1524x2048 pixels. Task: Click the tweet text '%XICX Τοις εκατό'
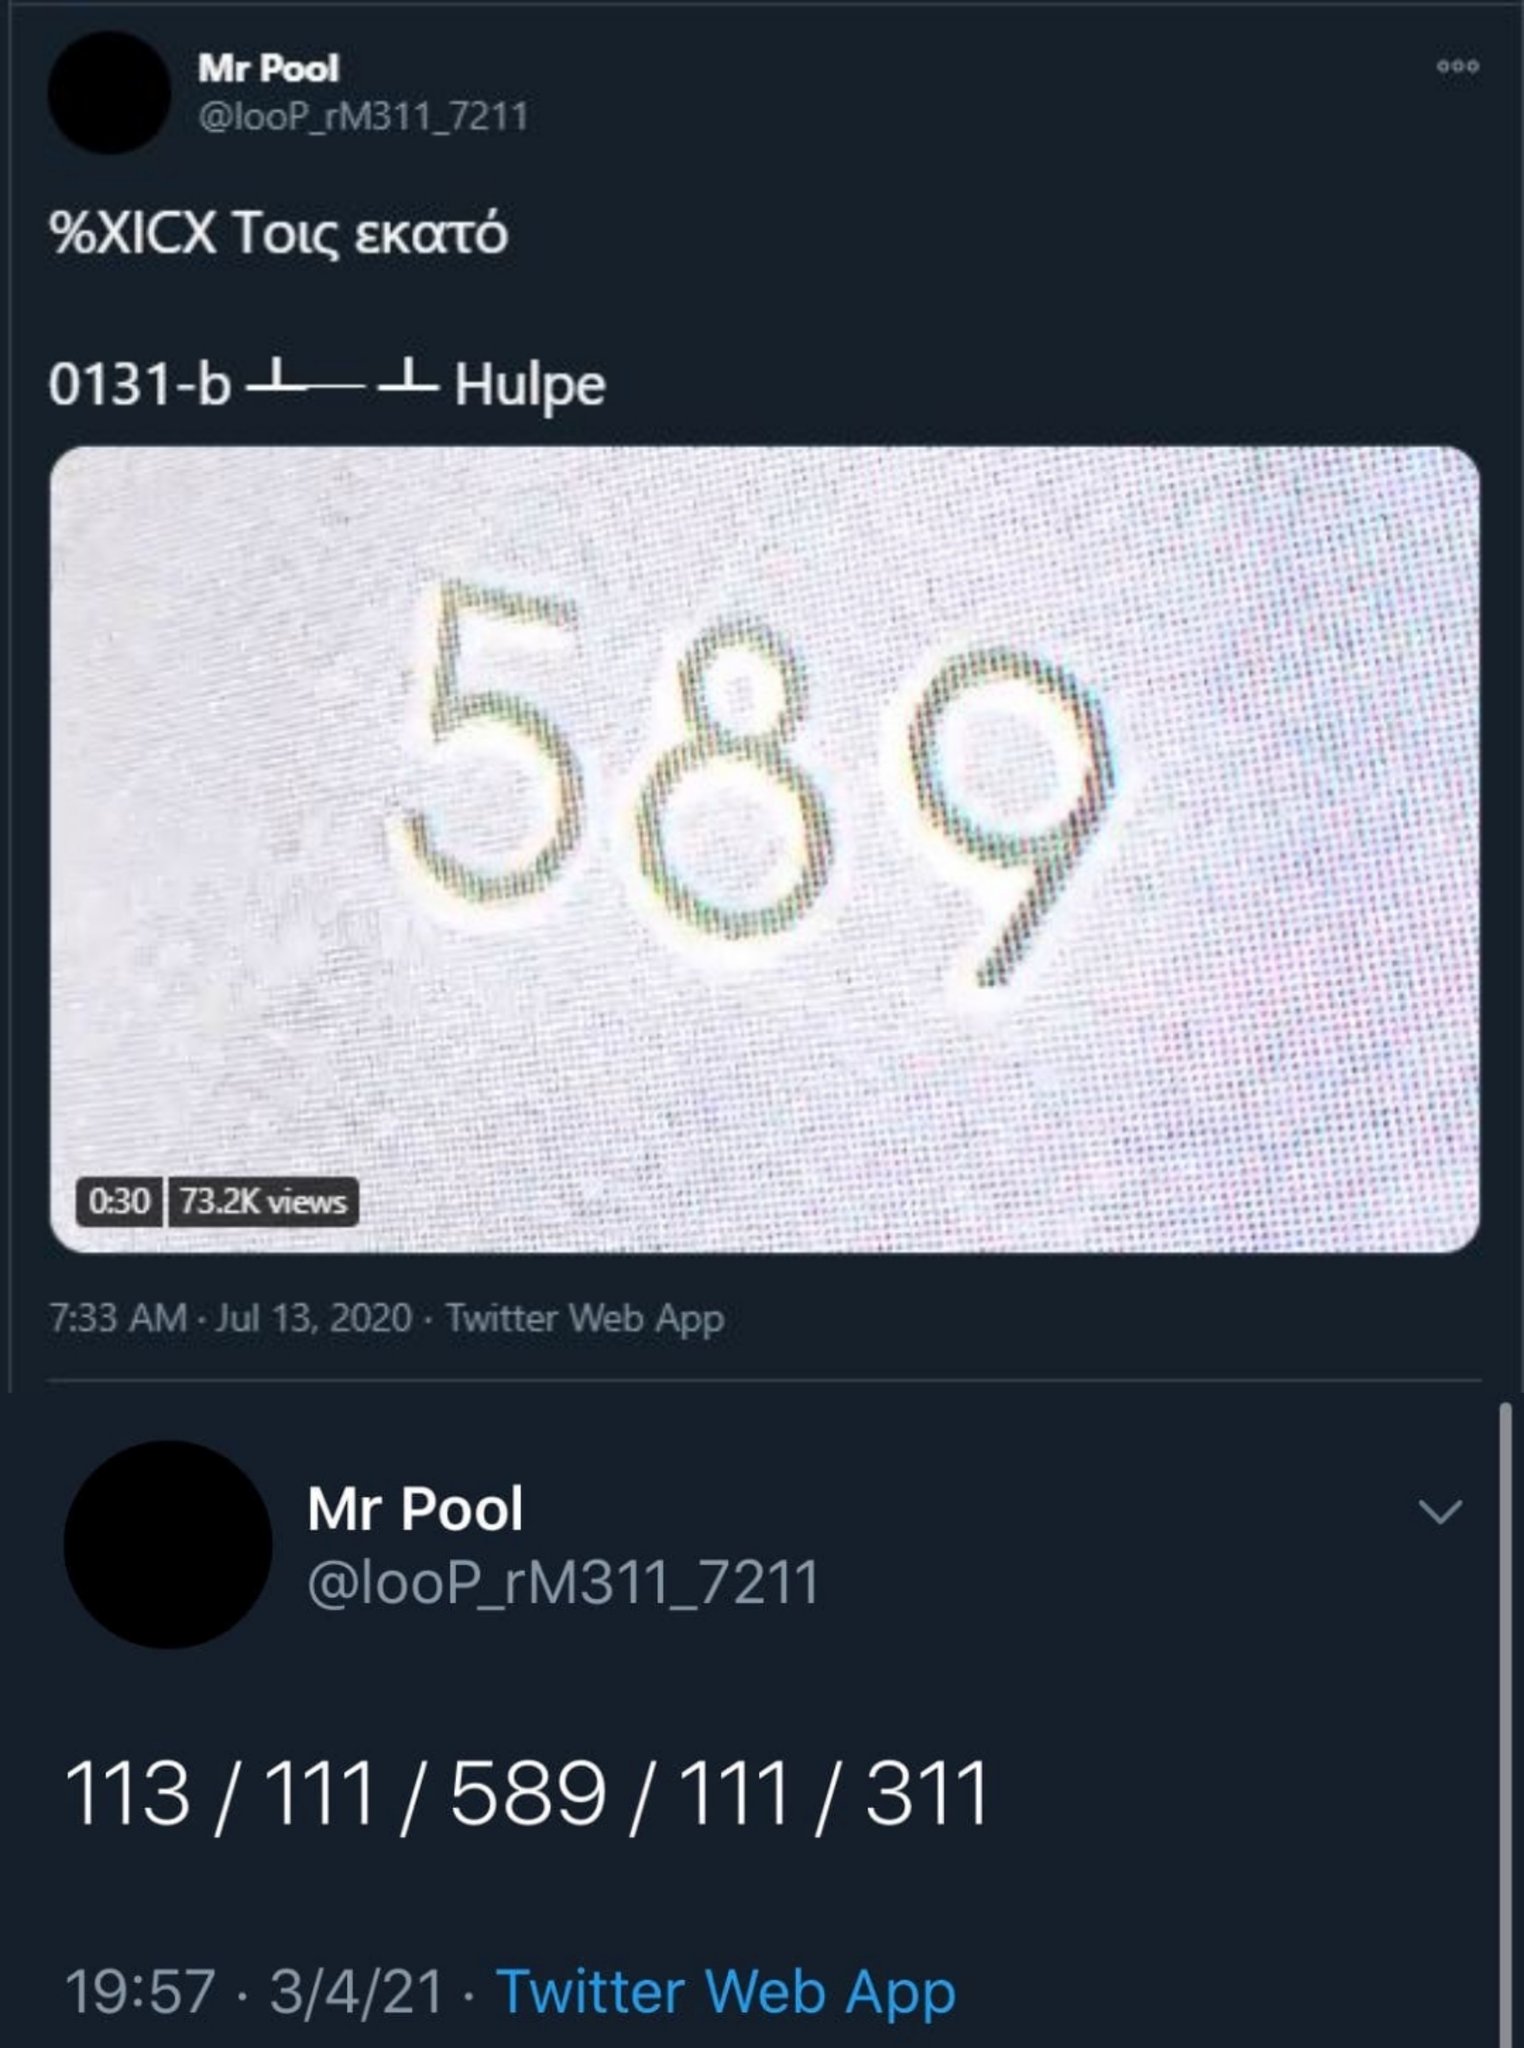(279, 235)
